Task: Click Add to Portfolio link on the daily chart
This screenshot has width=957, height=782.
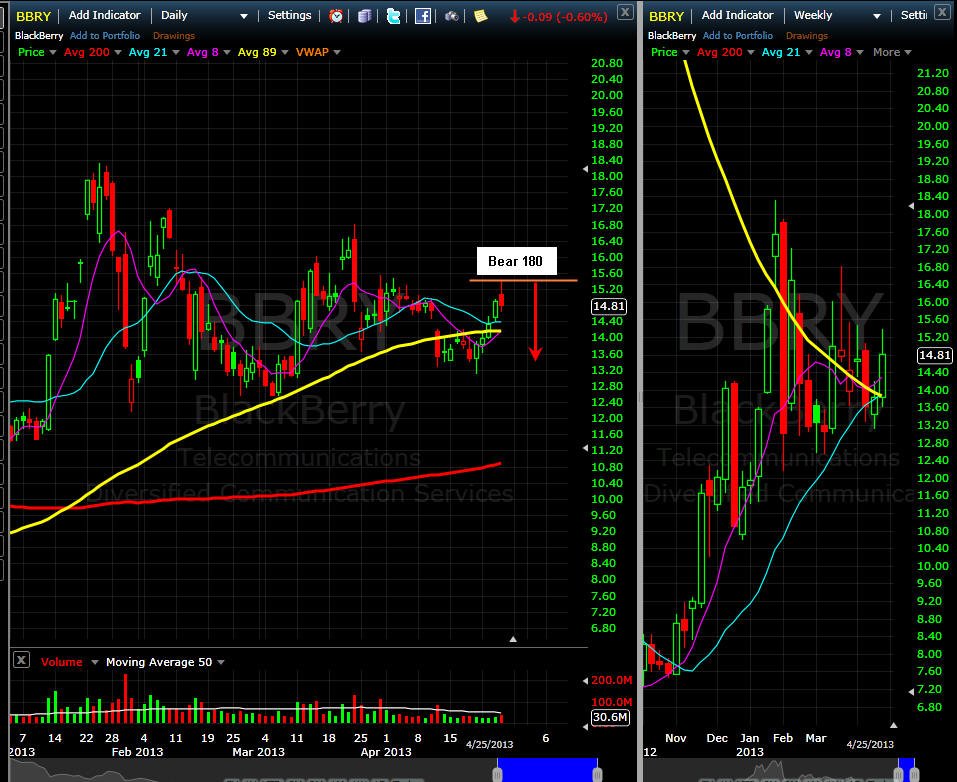Action: [x=105, y=35]
